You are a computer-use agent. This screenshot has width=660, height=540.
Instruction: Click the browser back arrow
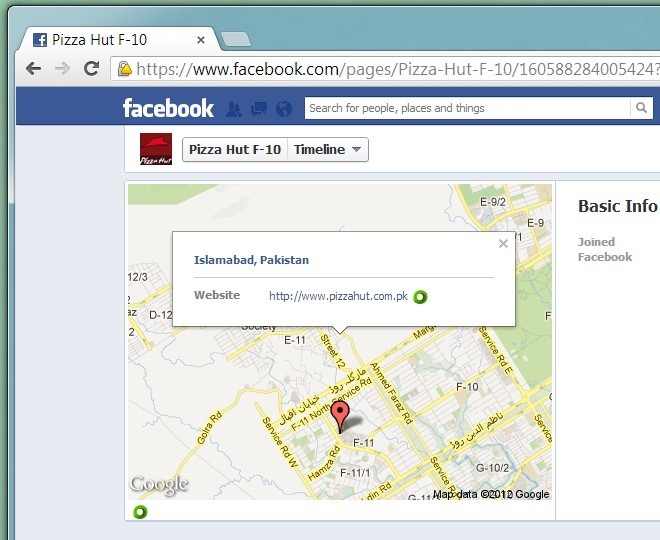33,68
